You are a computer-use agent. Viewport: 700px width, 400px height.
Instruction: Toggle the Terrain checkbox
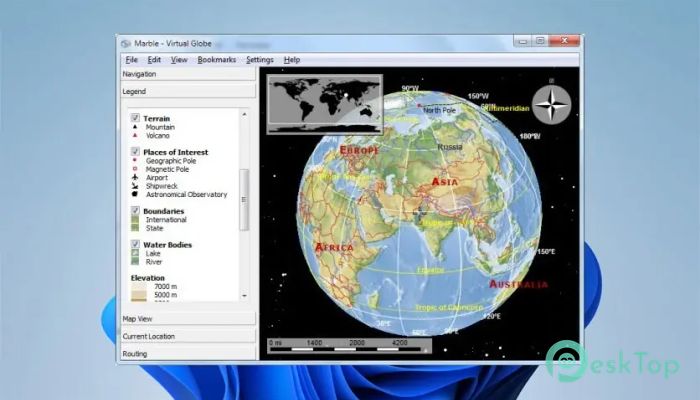(135, 118)
